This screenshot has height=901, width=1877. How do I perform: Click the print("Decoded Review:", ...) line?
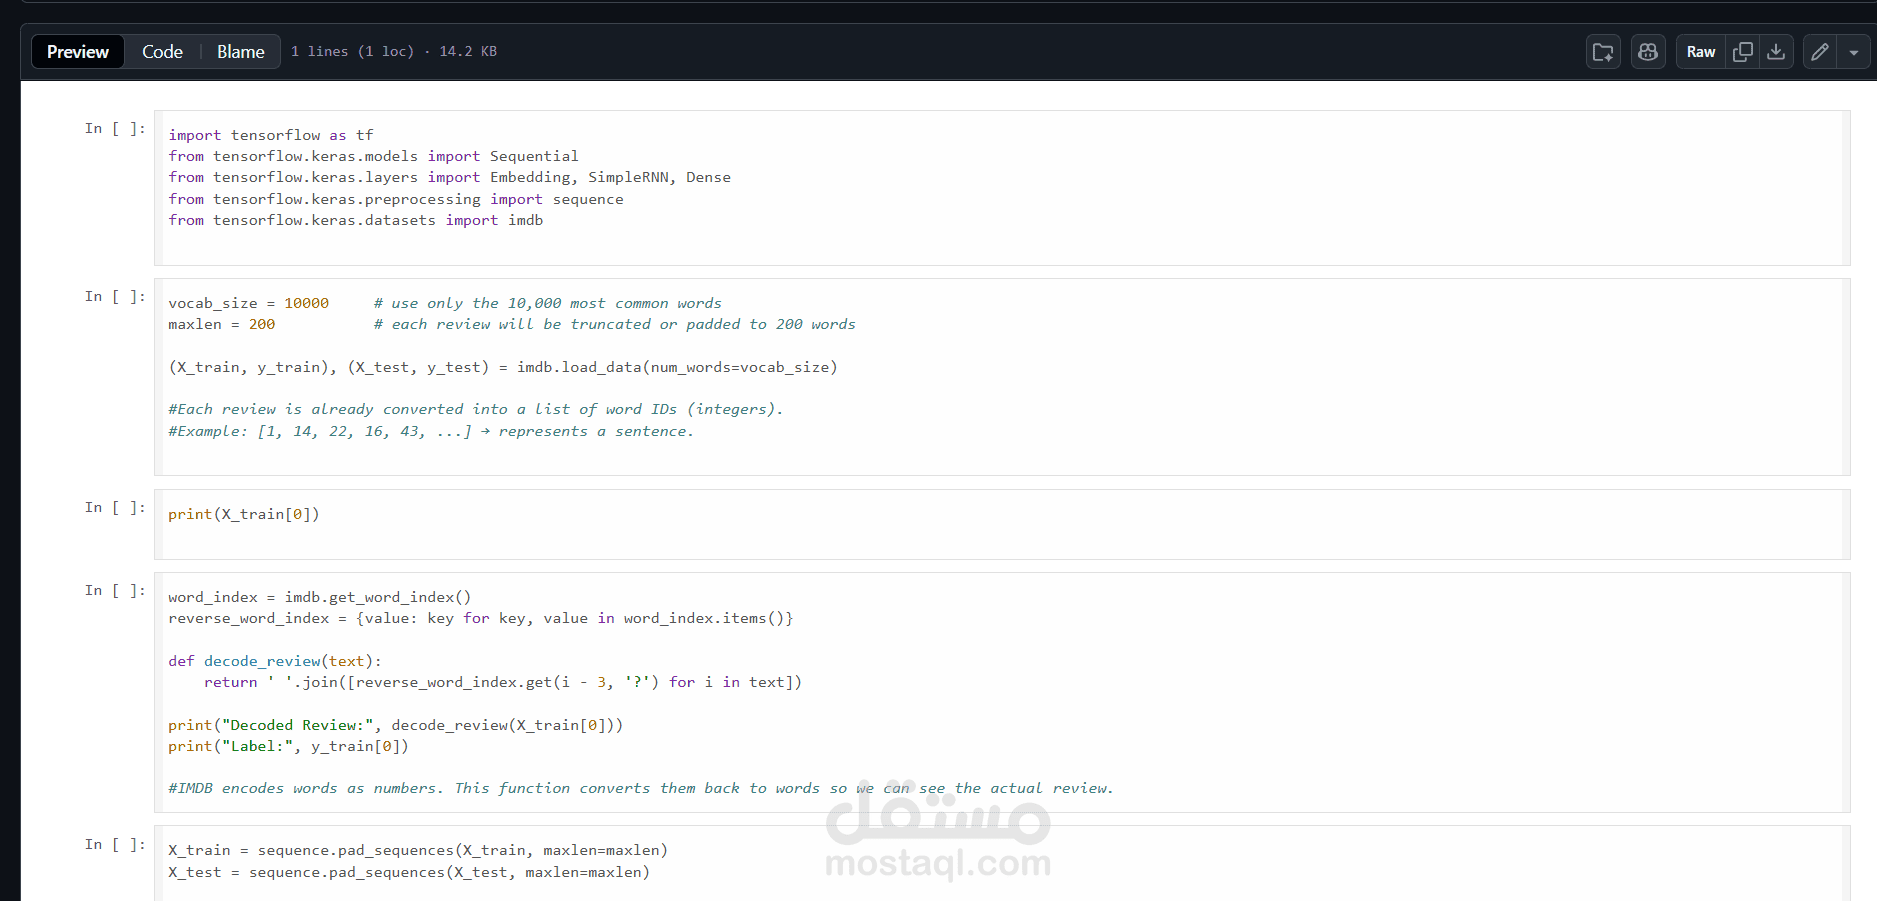point(395,725)
